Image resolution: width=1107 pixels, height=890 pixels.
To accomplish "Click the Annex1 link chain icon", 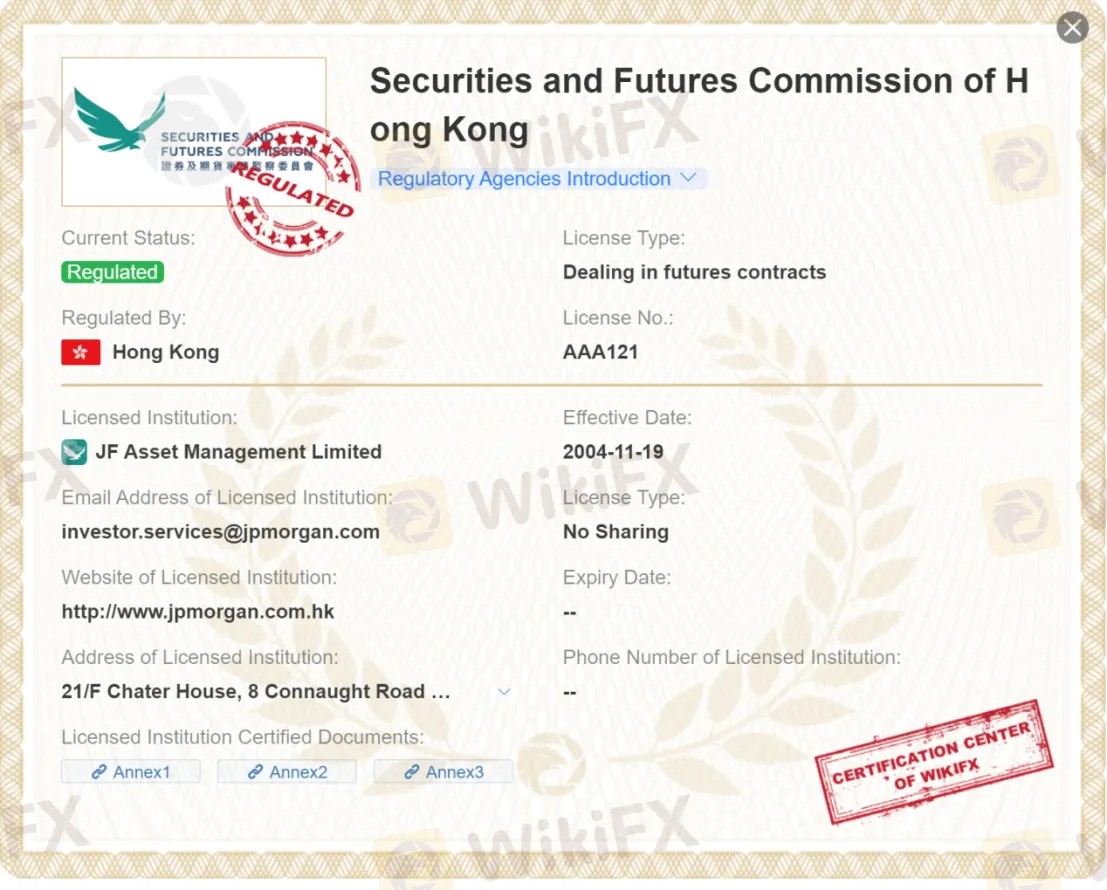I will click(x=99, y=772).
